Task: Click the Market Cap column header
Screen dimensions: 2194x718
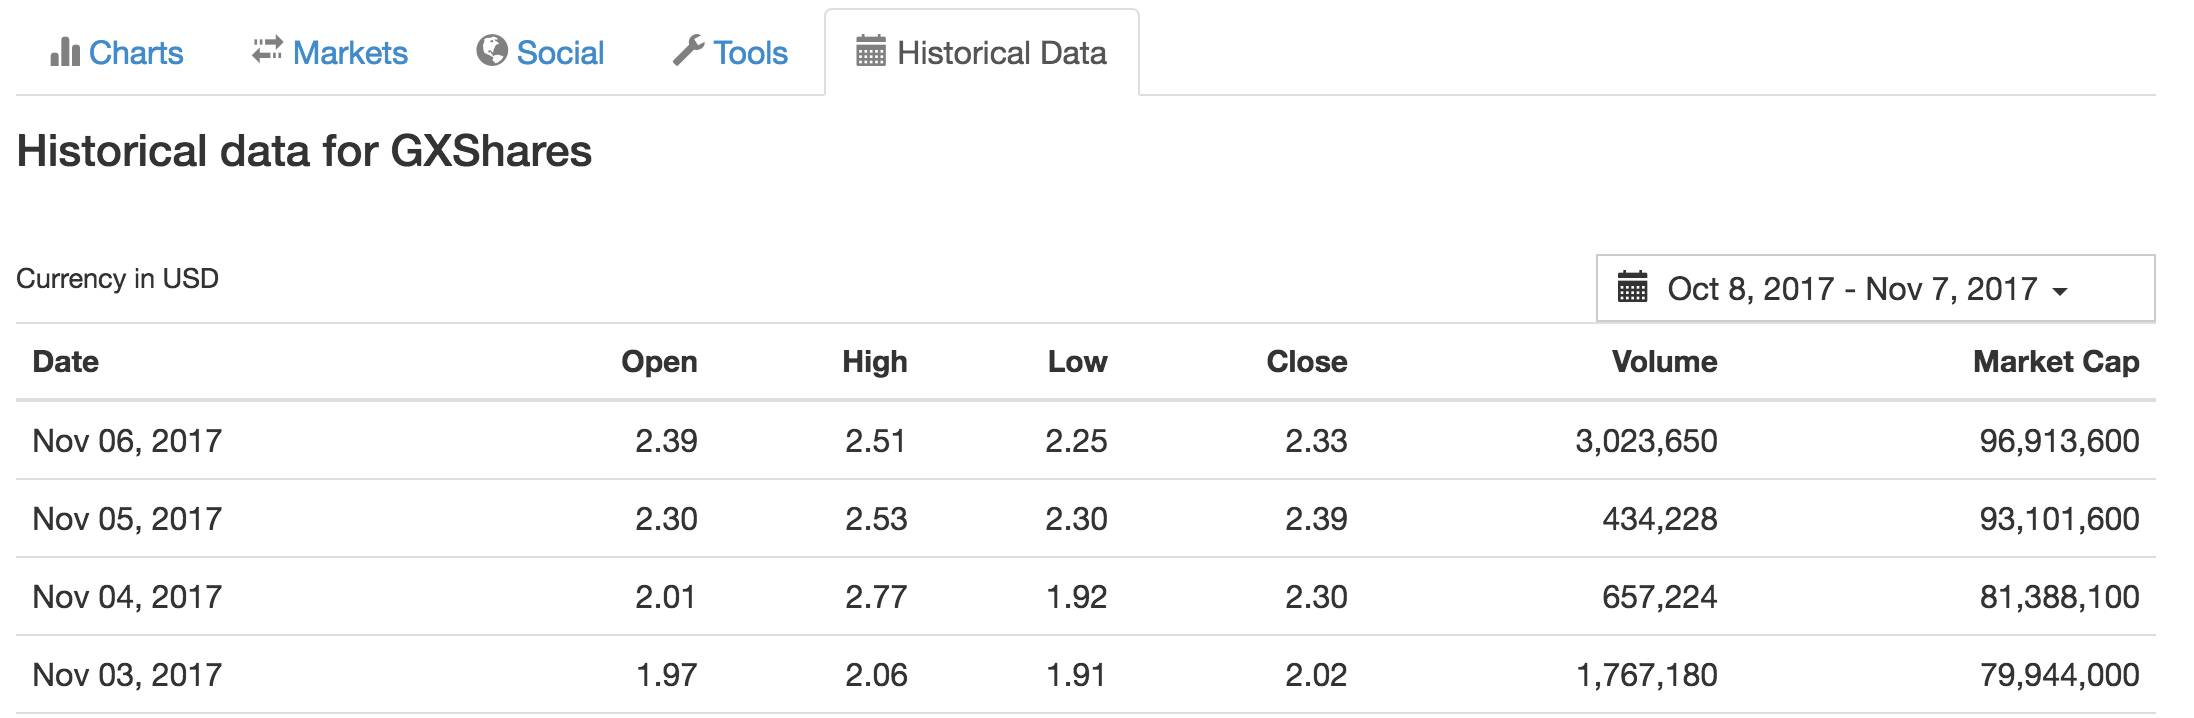Action: tap(2055, 362)
